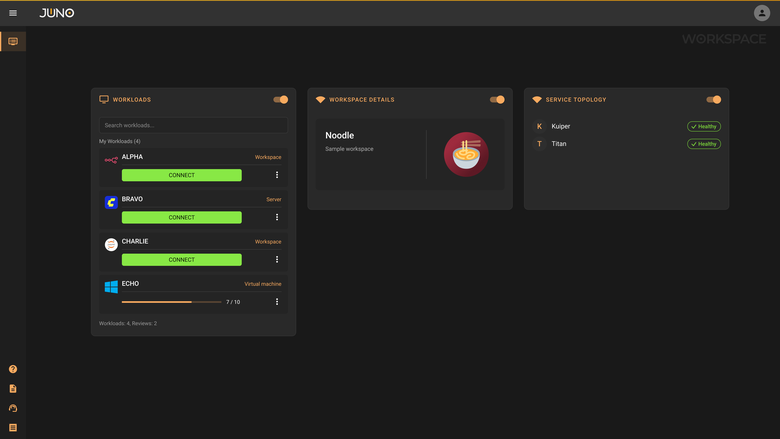Toggle the Workloads panel switch
This screenshot has width=780, height=439.
pos(281,99)
